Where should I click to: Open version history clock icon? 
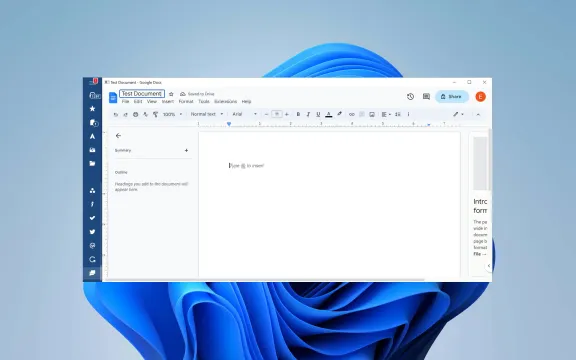click(x=410, y=97)
